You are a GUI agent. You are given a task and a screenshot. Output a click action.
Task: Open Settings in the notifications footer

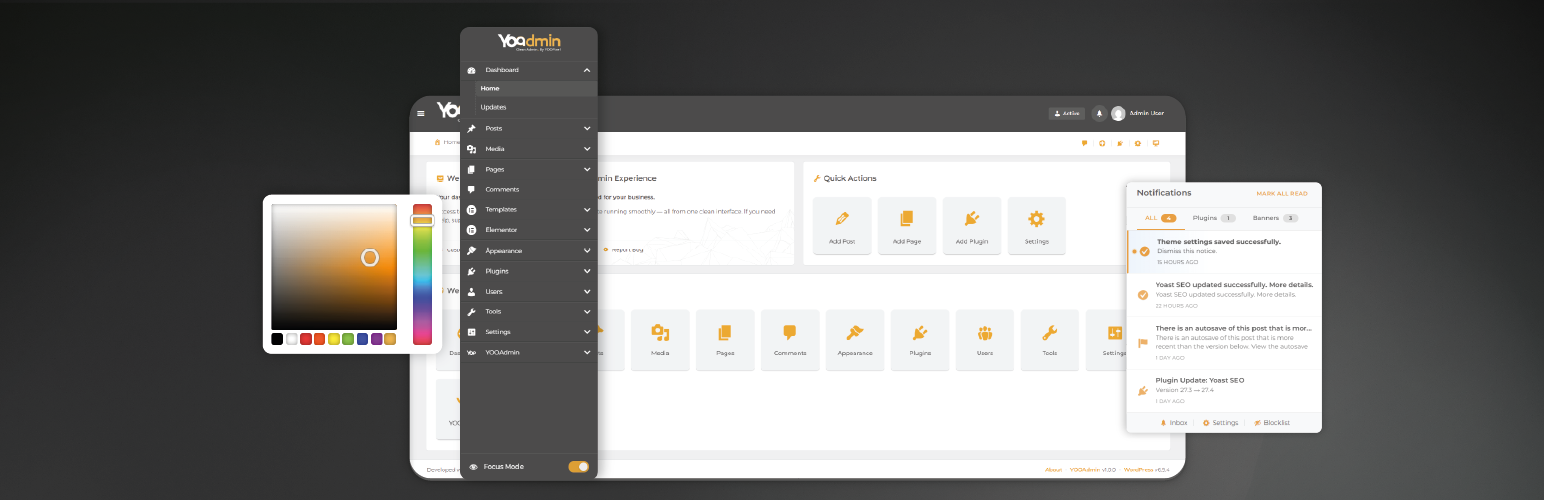1220,423
